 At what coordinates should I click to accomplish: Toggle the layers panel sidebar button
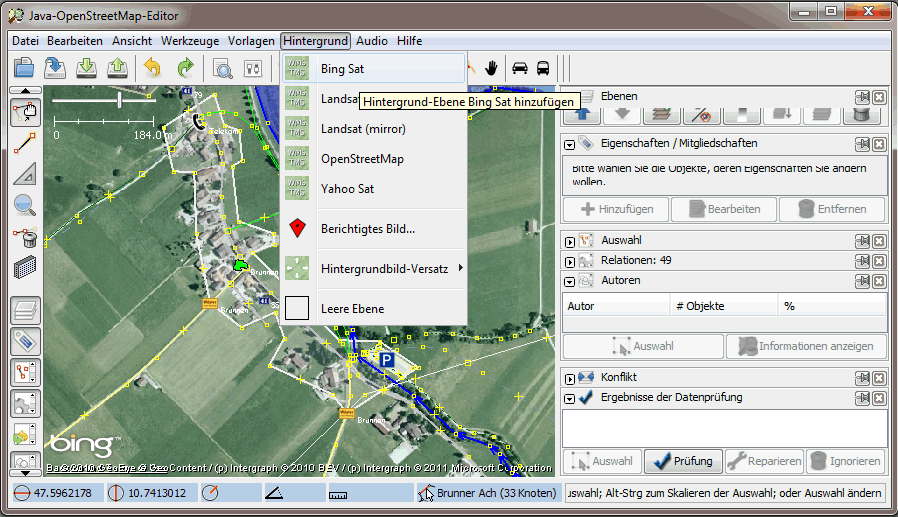pos(25,310)
